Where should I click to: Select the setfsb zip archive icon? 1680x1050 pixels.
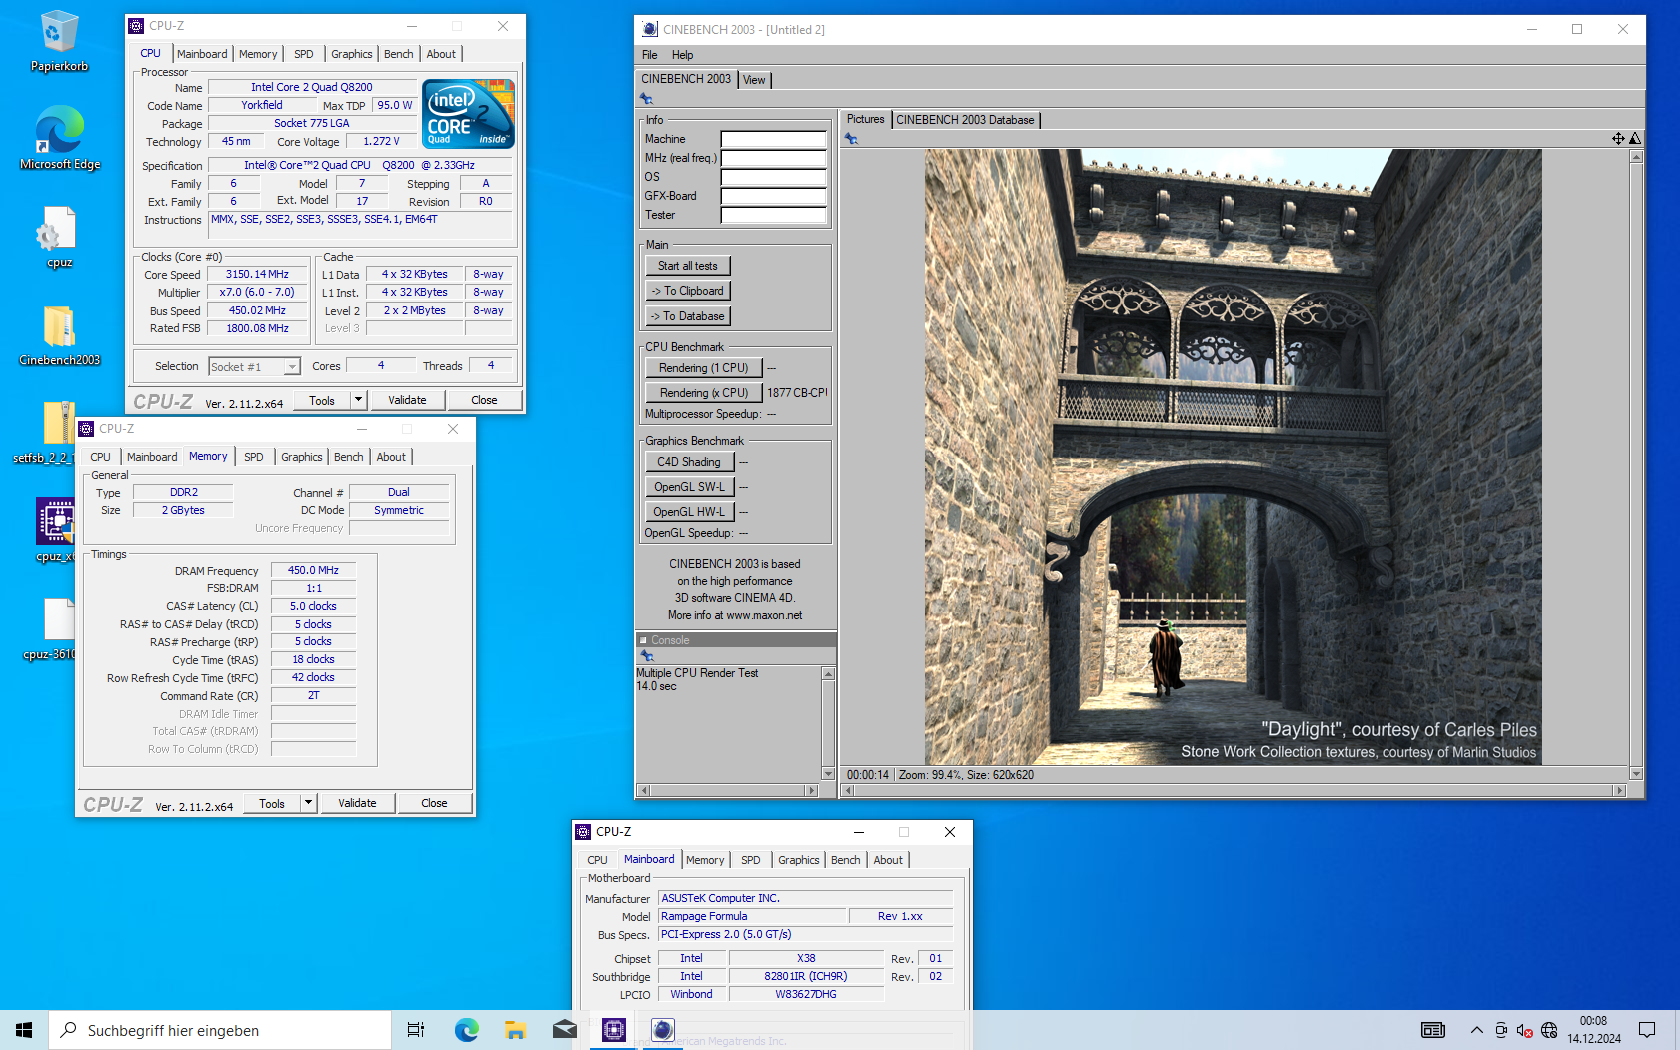point(59,432)
